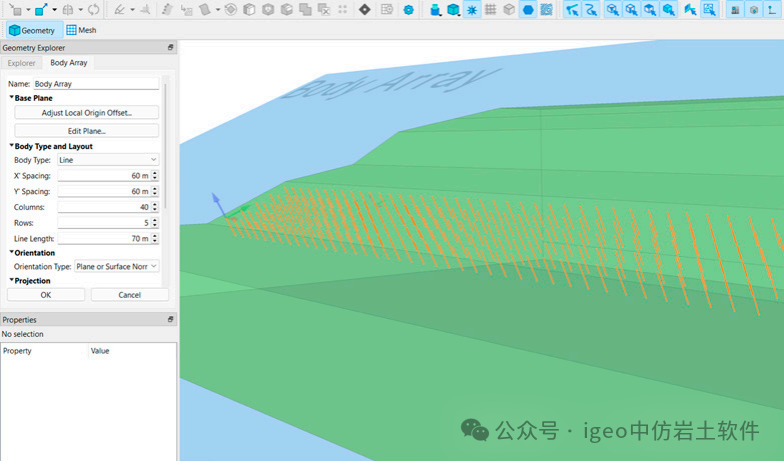Click the Columns stepper arrows

click(x=155, y=207)
